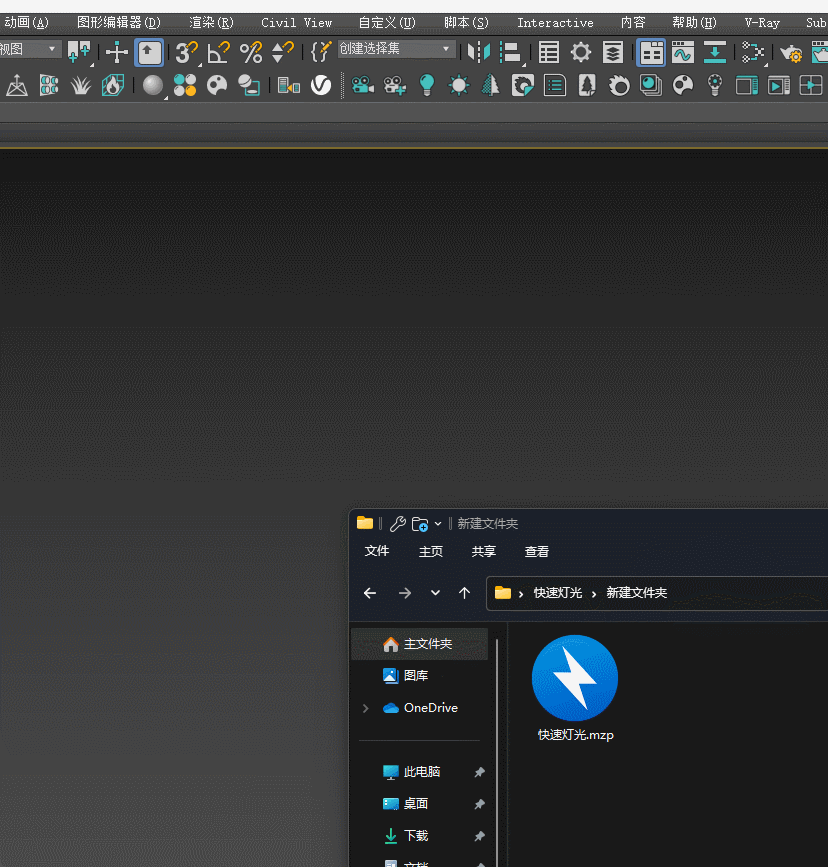This screenshot has width=828, height=867.
Task: Open the 视图 coordinate system dropdown
Action: (x=30, y=49)
